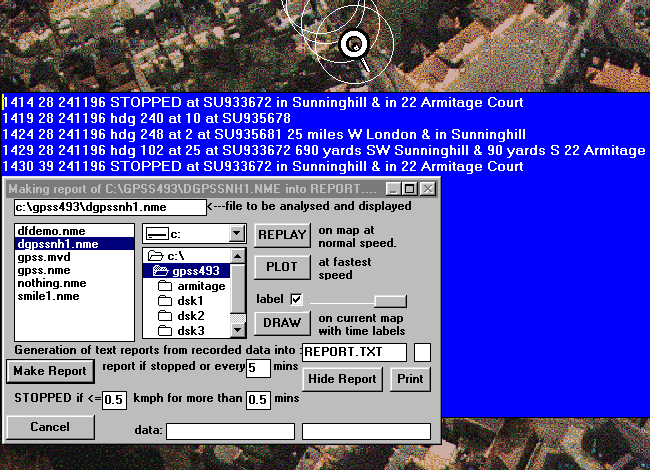Hide the report with Hide Report
650x470 pixels.
tap(343, 379)
